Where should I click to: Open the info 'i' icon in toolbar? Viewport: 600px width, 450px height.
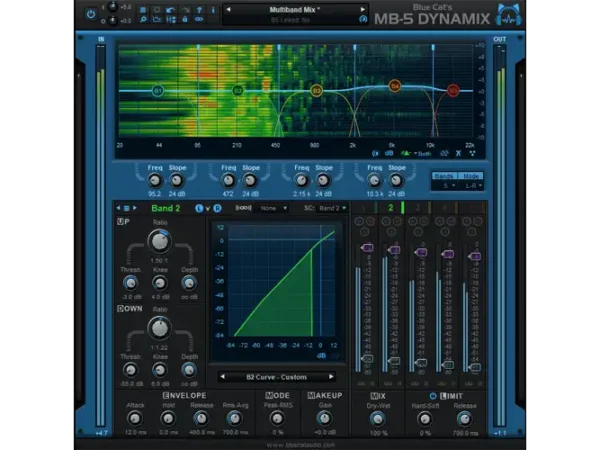click(x=213, y=10)
